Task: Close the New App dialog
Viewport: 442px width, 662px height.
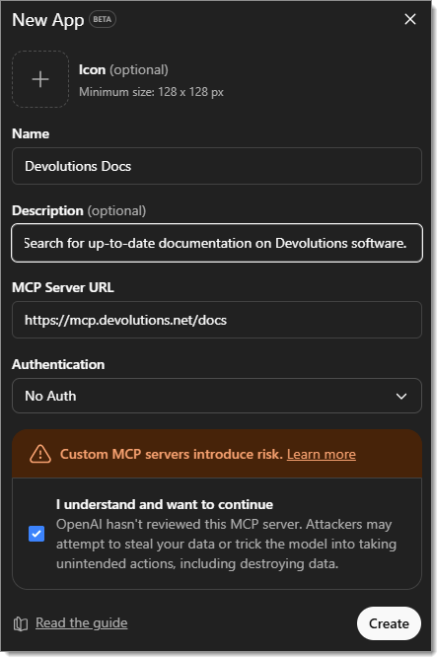Action: tap(410, 19)
